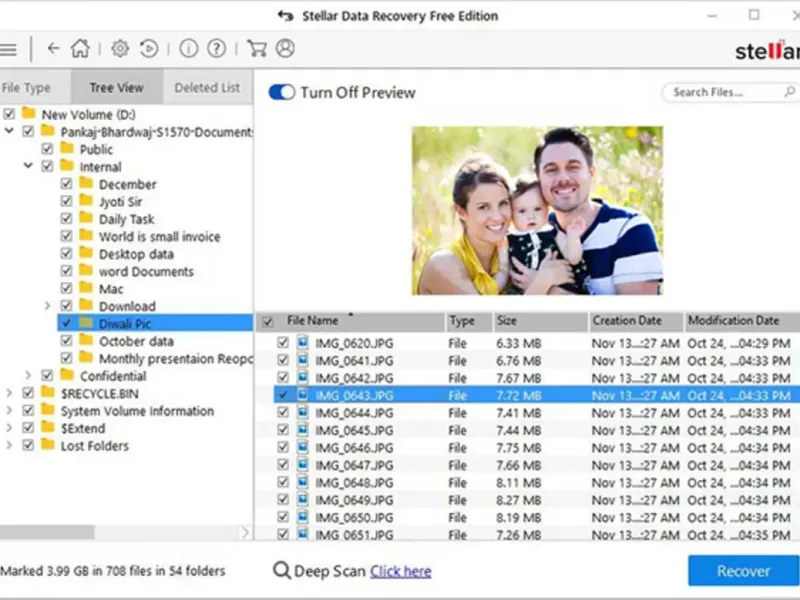The width and height of the screenshot is (800, 600).
Task: Go back with the left arrow icon
Action: point(53,48)
